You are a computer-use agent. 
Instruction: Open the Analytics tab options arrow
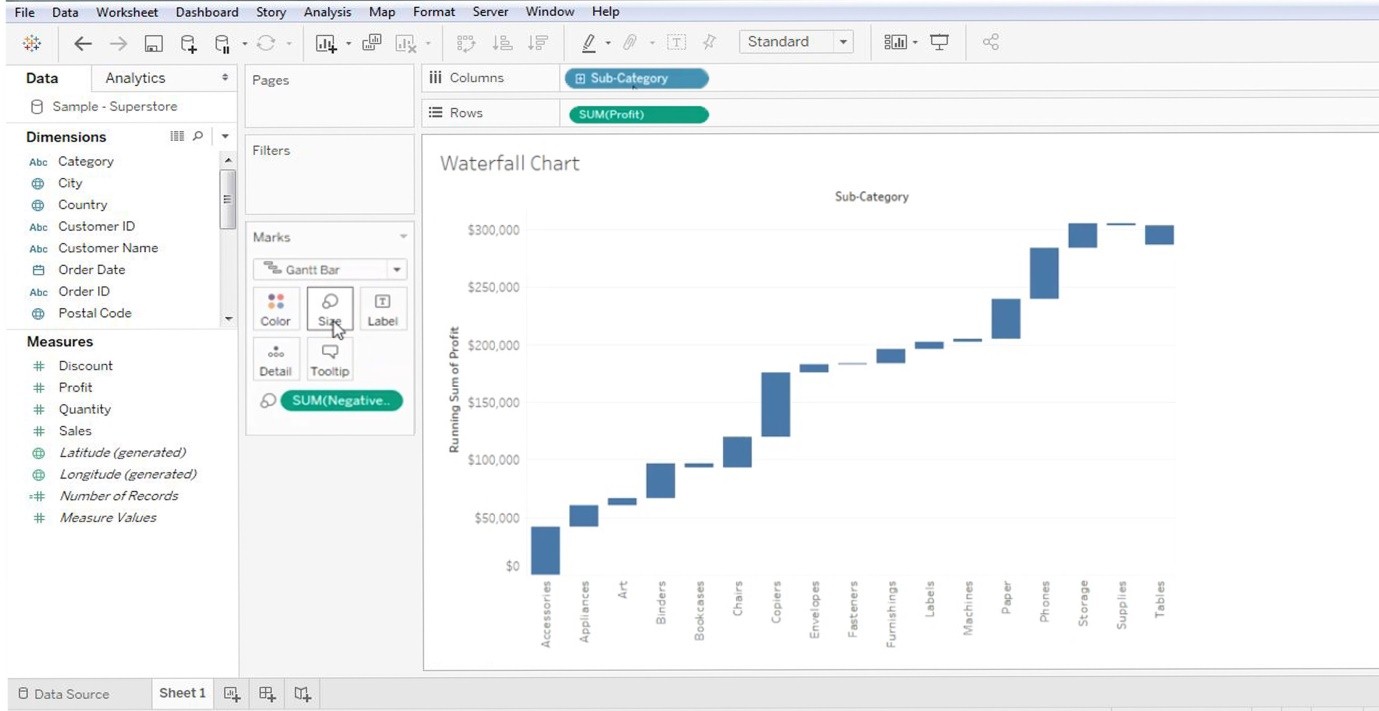click(225, 78)
